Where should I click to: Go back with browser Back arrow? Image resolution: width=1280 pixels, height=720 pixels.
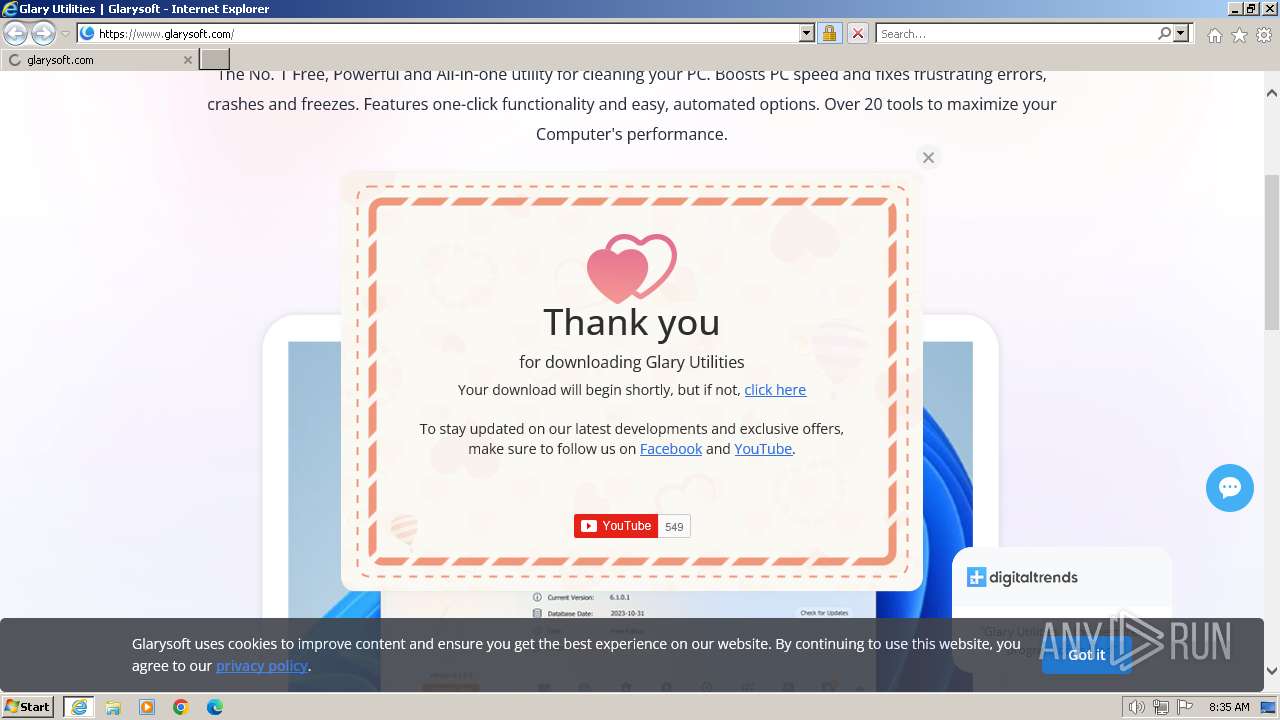tap(15, 33)
